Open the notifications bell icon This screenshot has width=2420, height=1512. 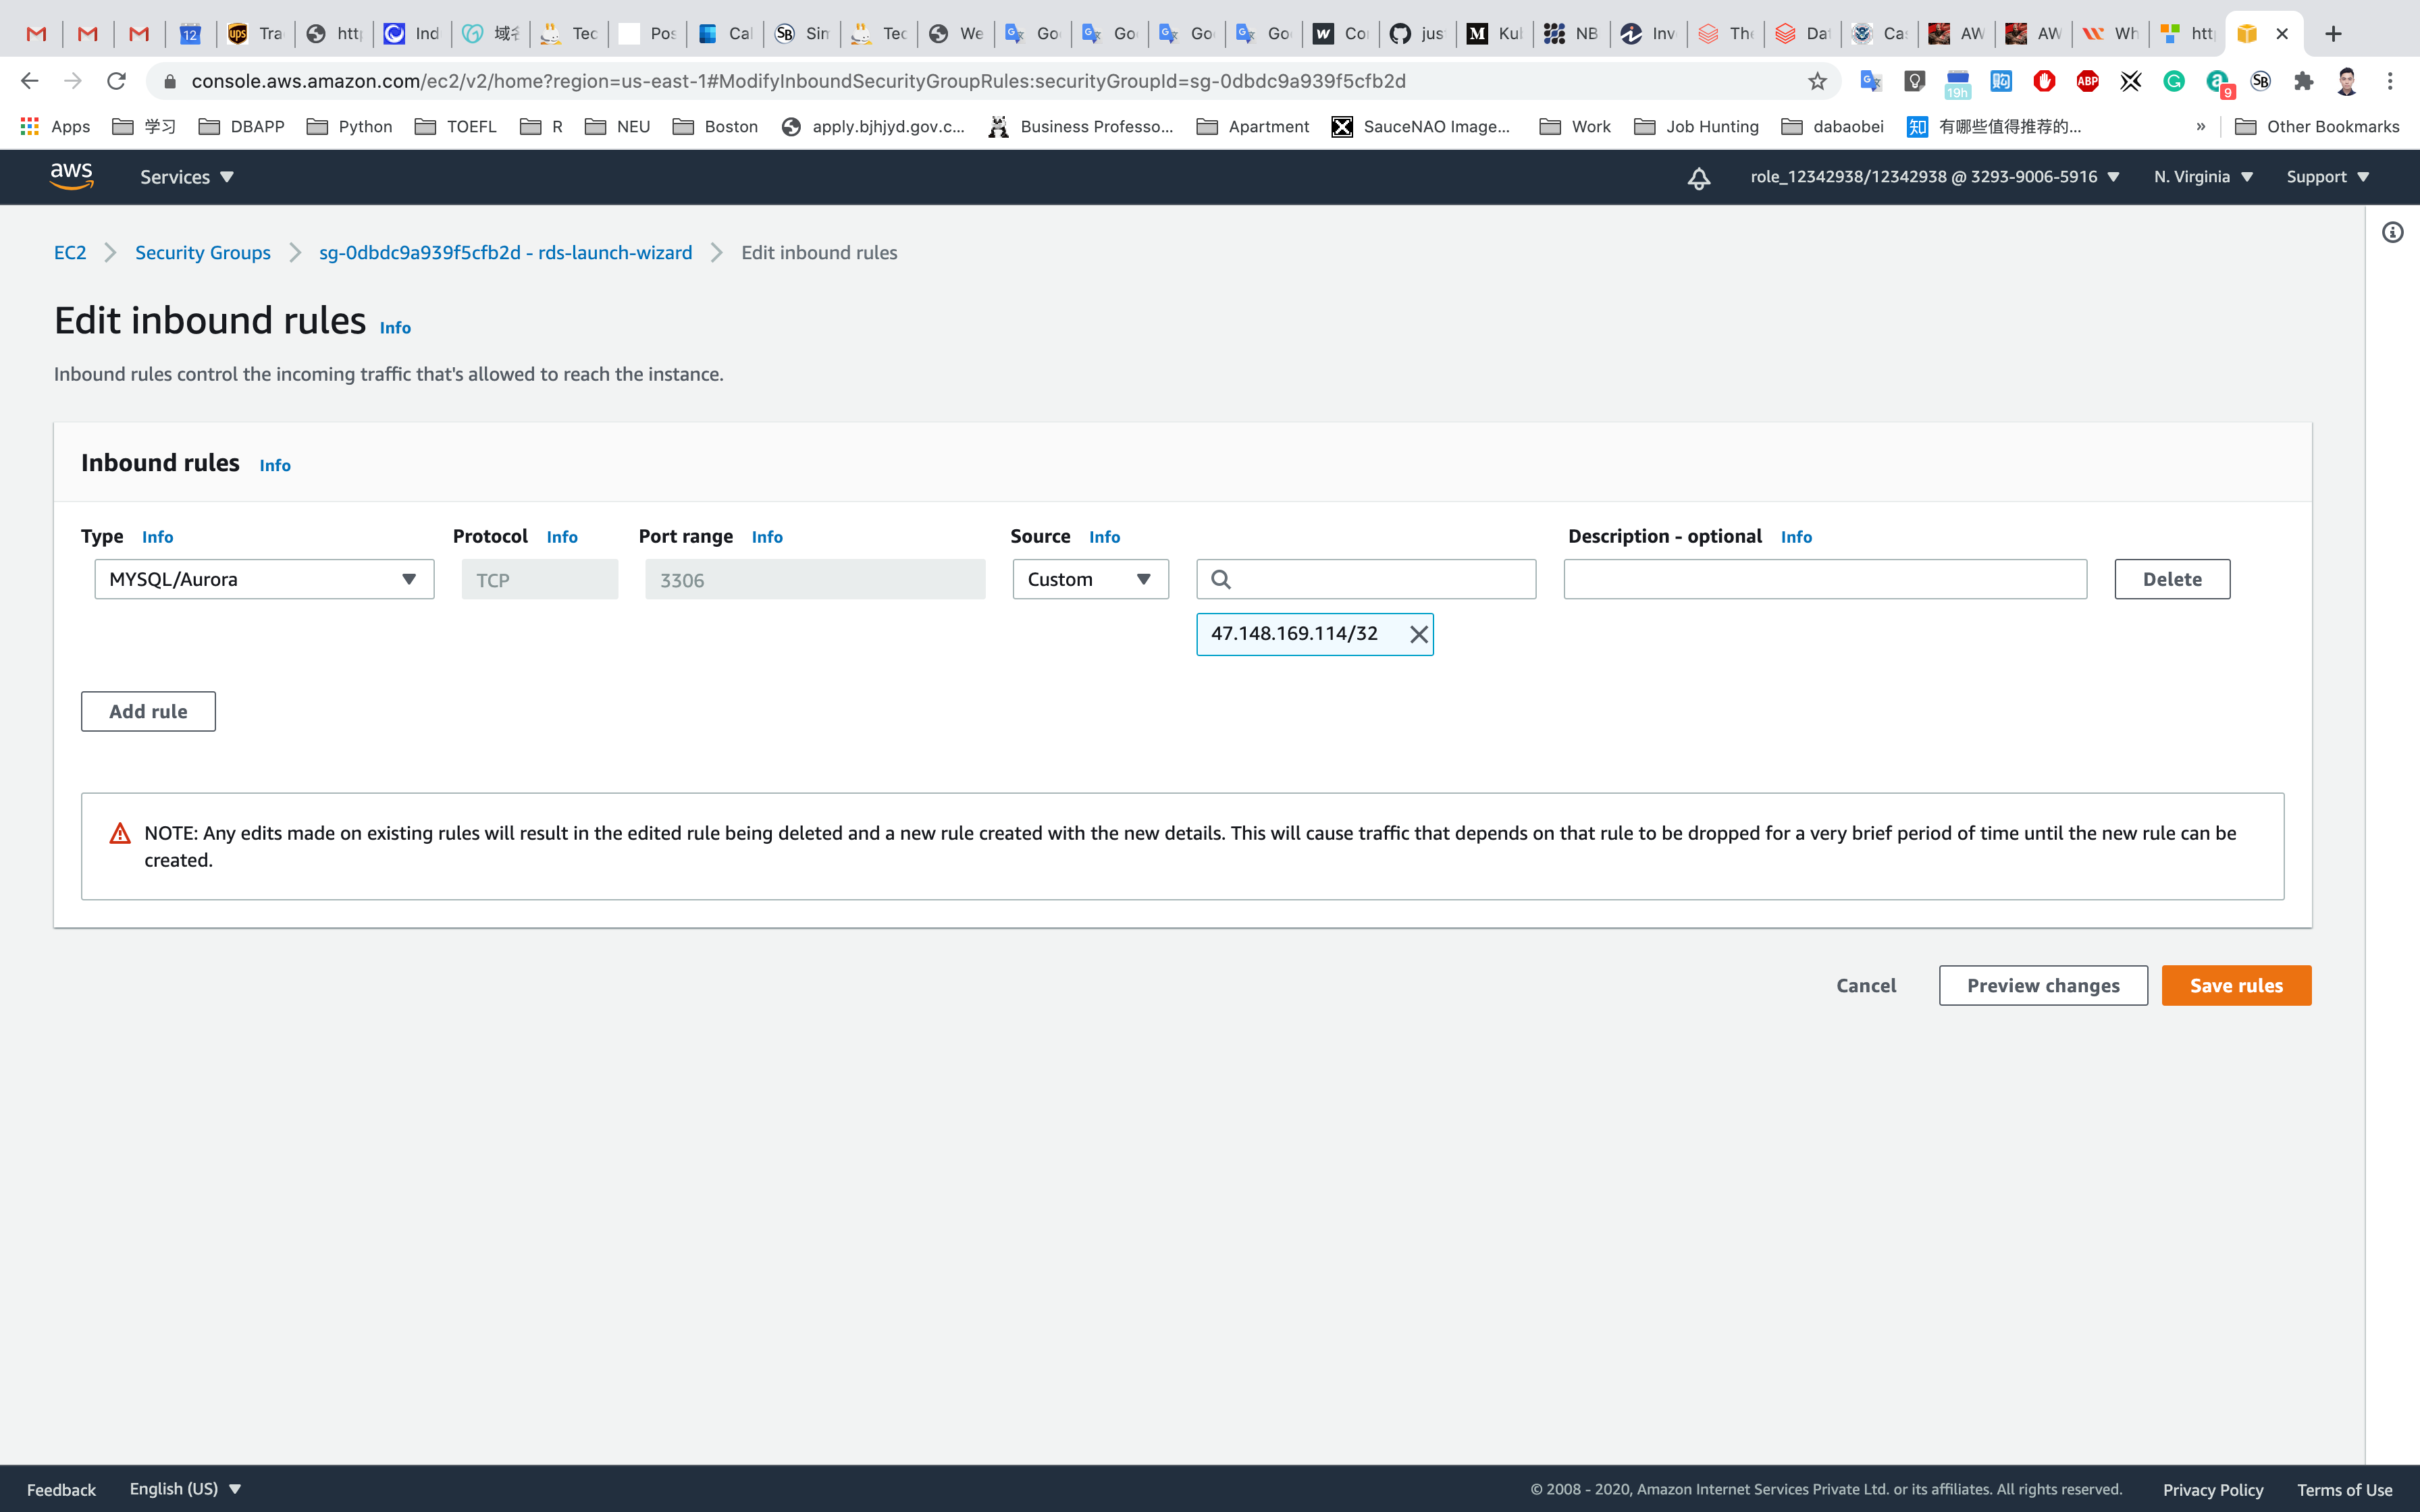coord(1698,178)
